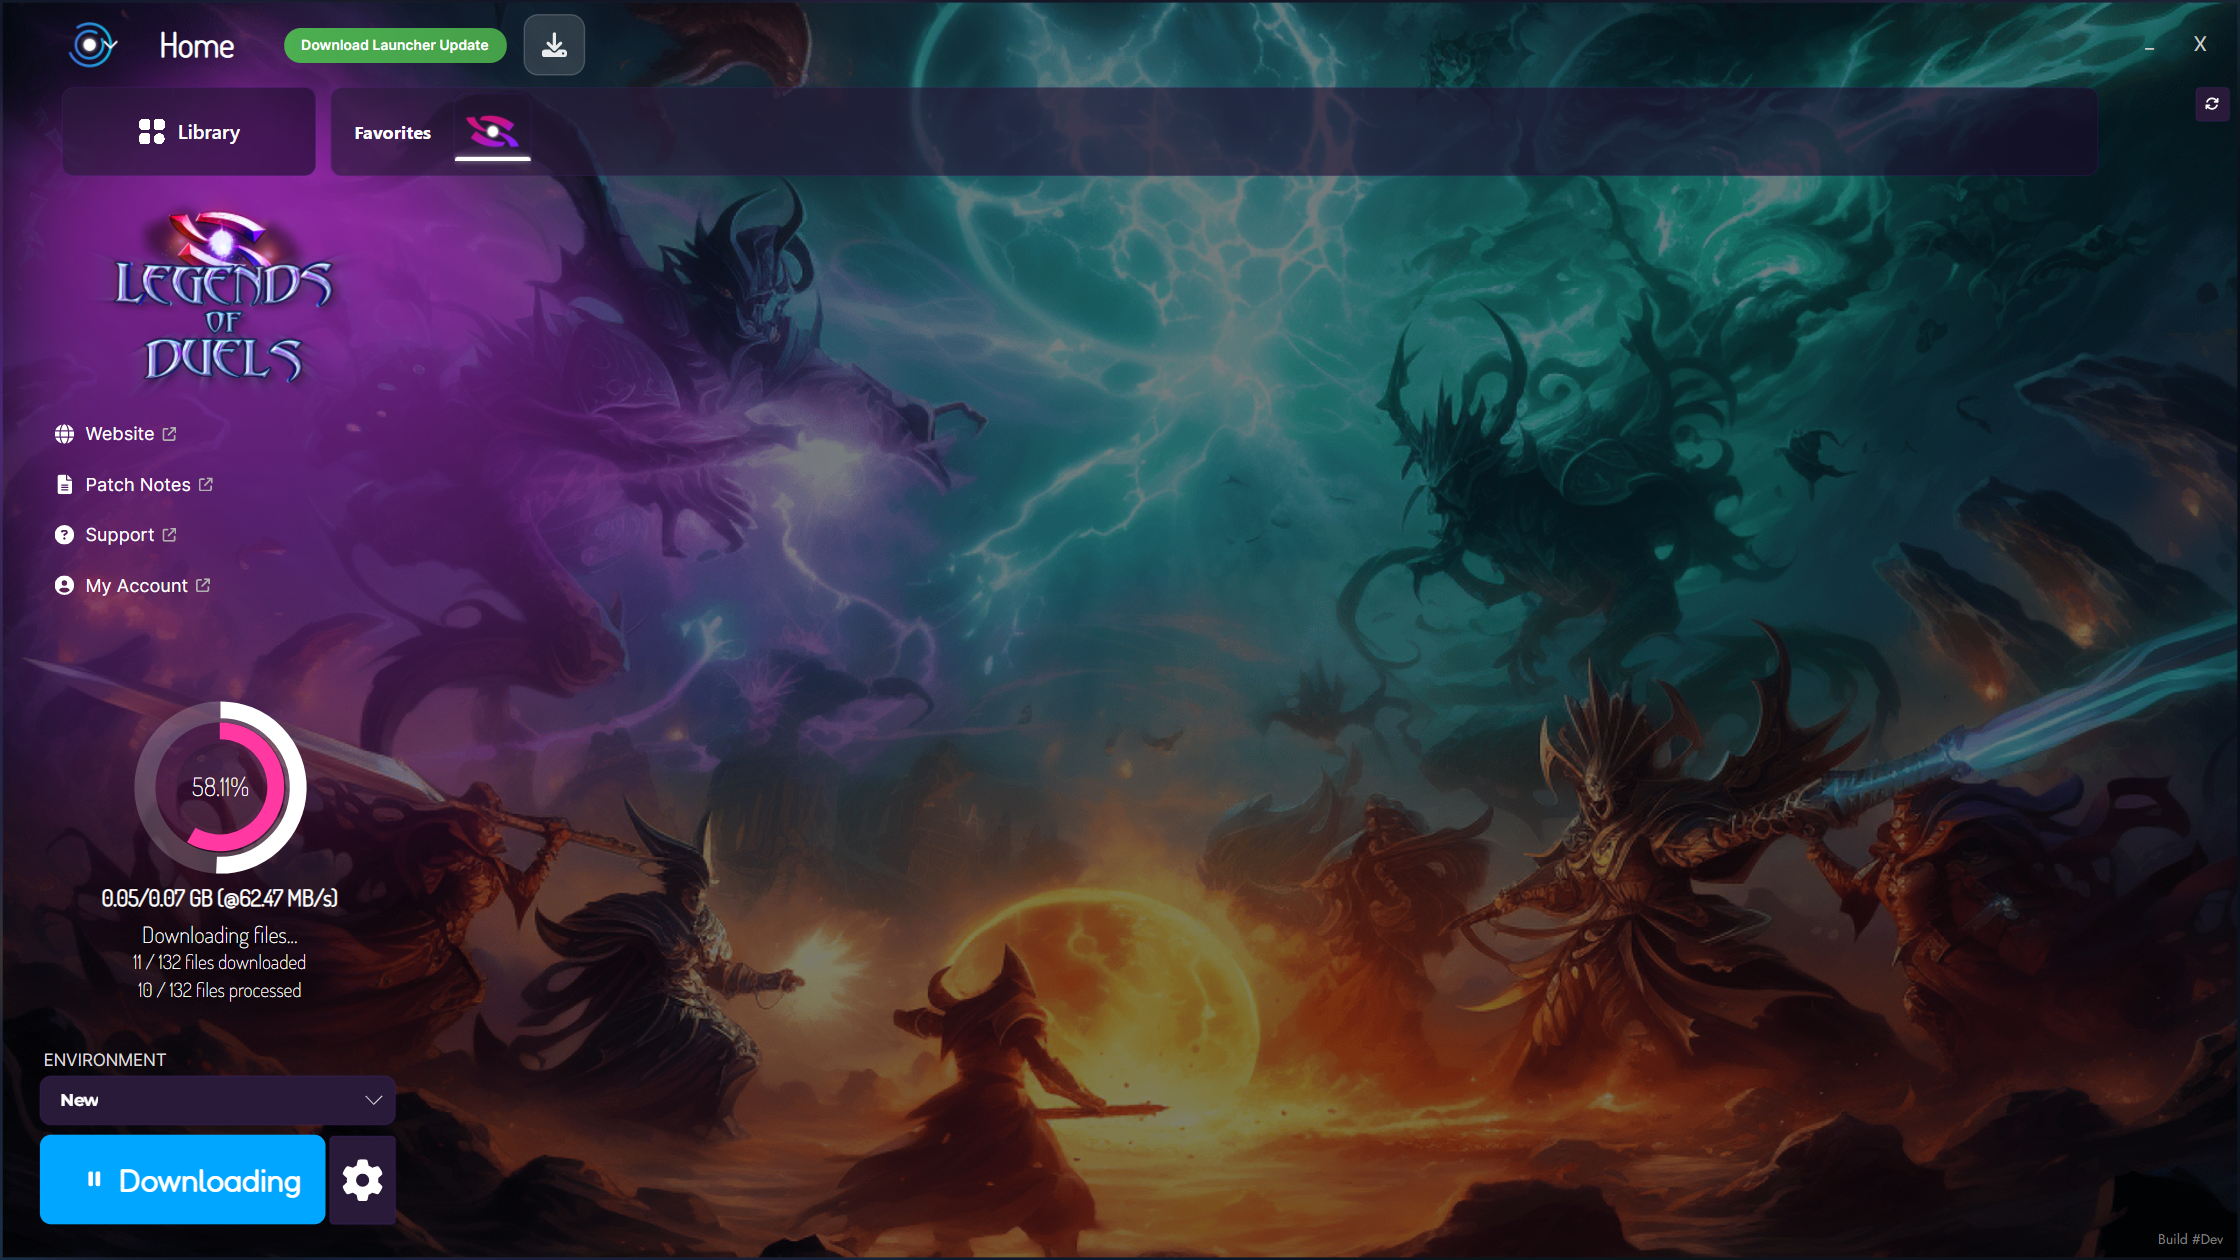Screen dimensions: 2240x1260
Task: Click the refresh icon at top right
Action: point(2211,104)
